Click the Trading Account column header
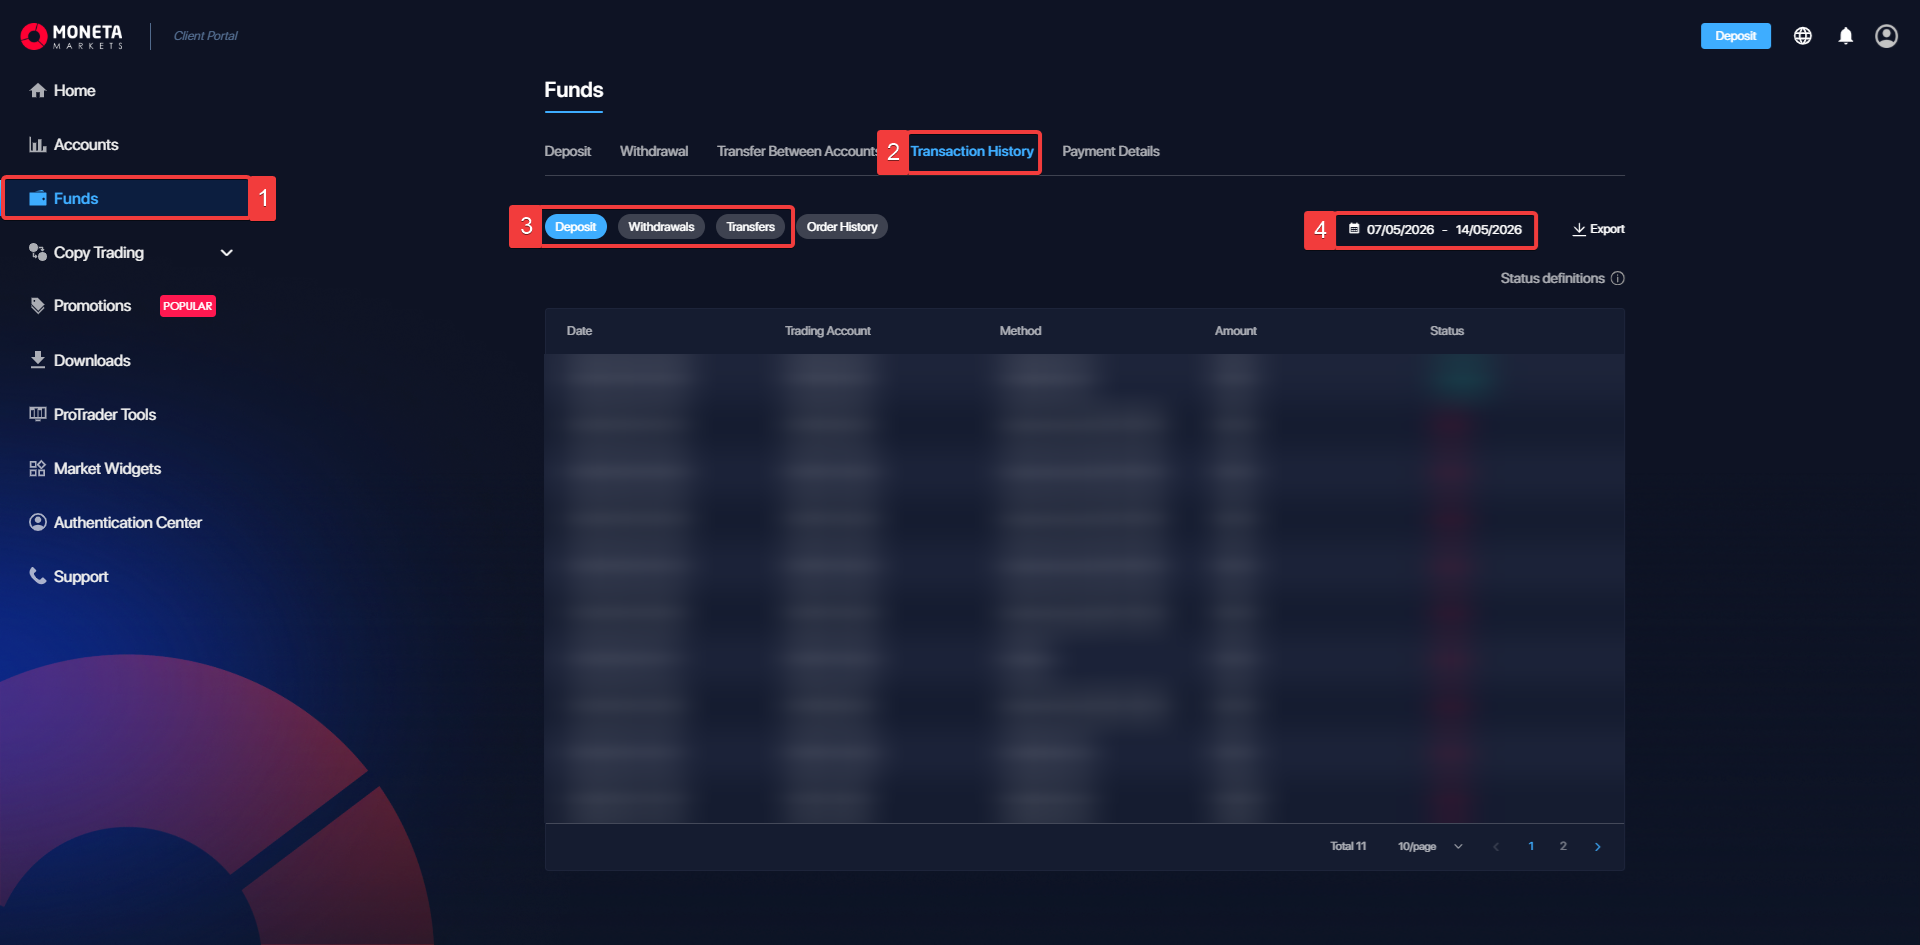1920x945 pixels. pyautogui.click(x=827, y=331)
